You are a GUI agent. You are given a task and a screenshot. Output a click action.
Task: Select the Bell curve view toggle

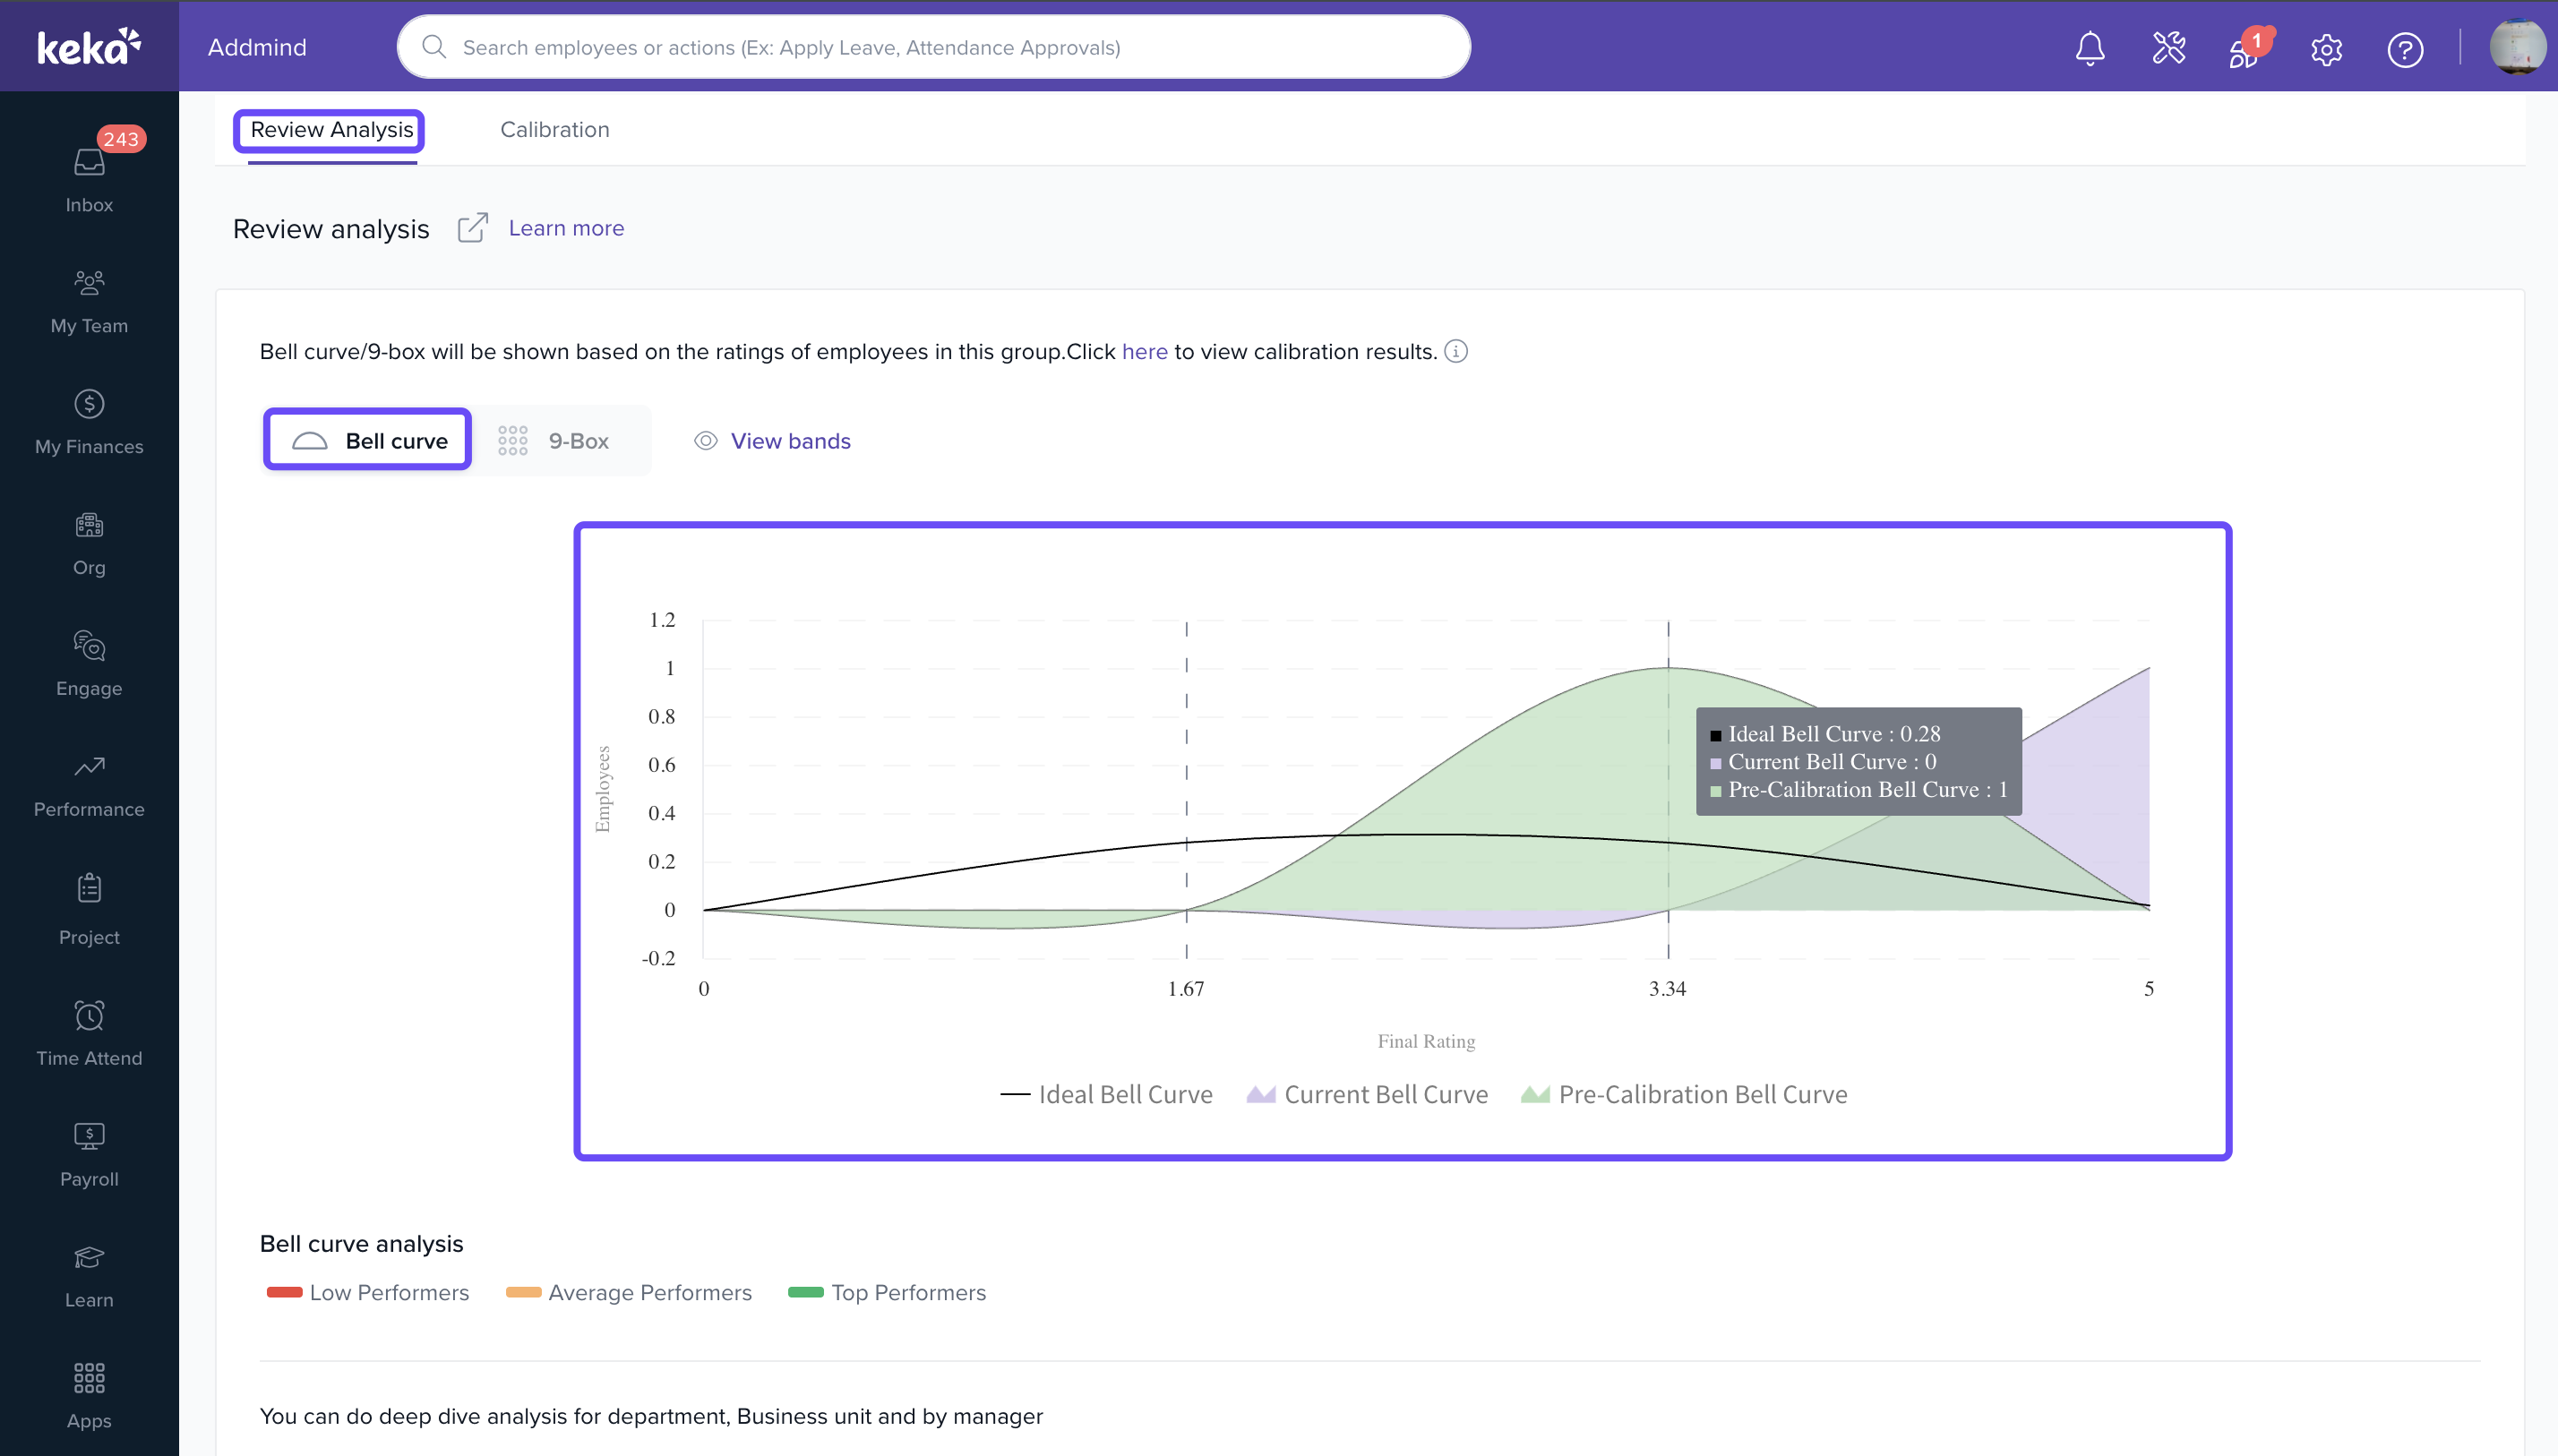368,441
